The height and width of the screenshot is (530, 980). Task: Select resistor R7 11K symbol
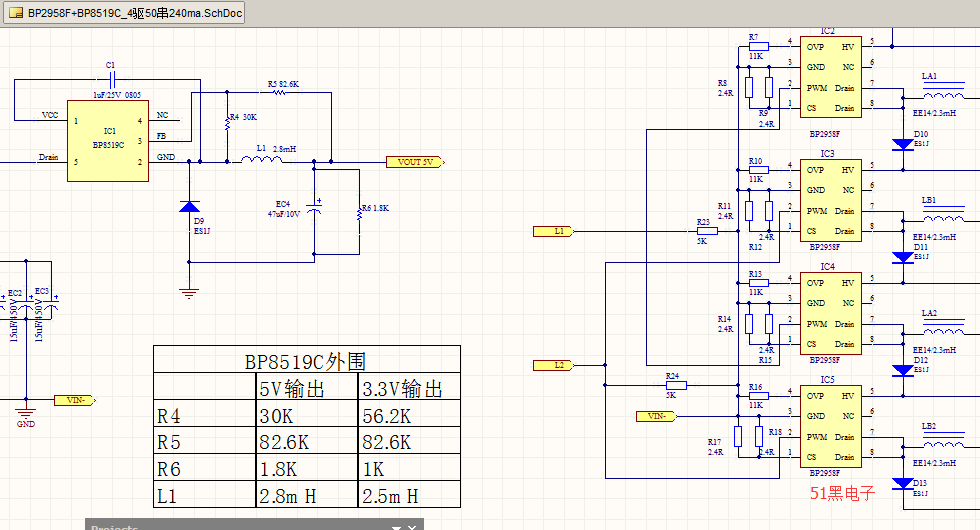click(759, 46)
